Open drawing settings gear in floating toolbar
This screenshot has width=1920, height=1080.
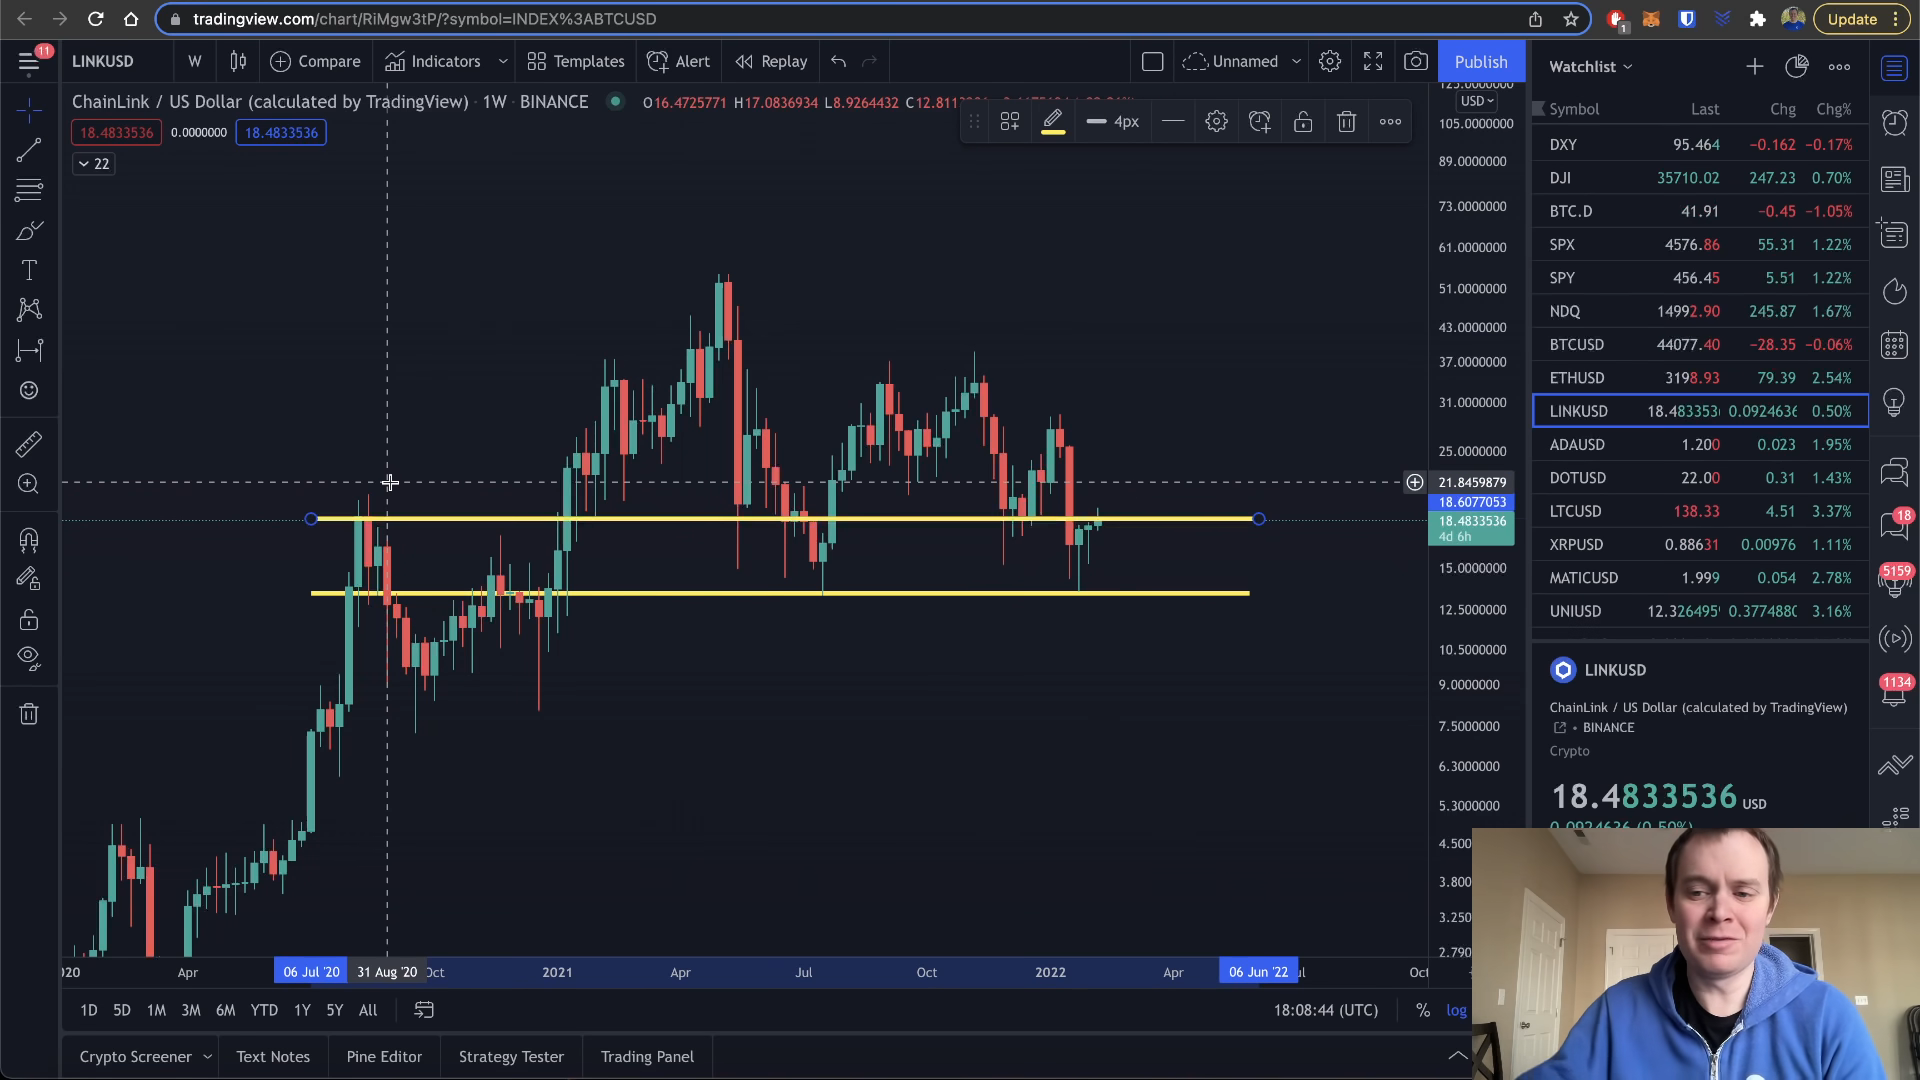coord(1216,122)
